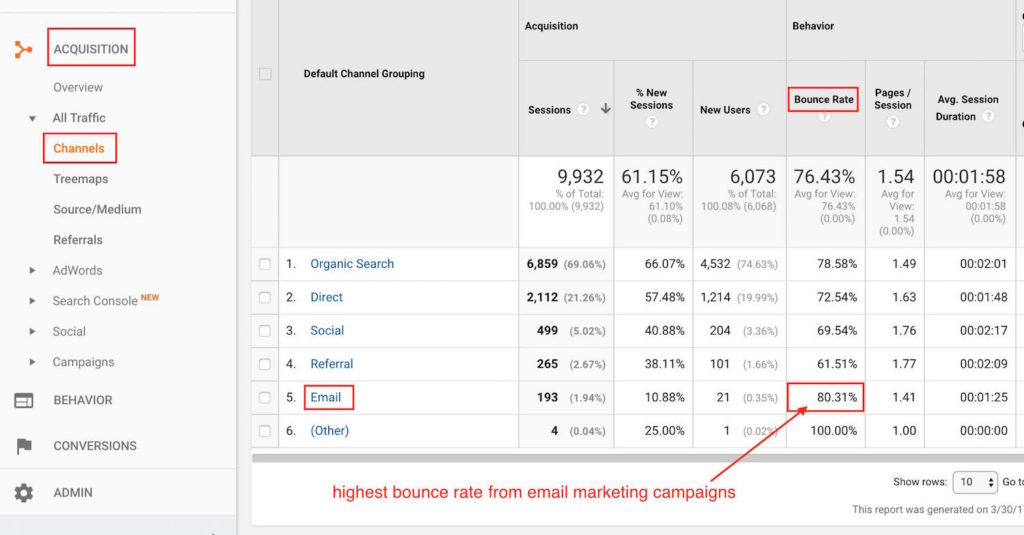The height and width of the screenshot is (535, 1024).
Task: Sort by Pages / Session header
Action: tap(893, 99)
